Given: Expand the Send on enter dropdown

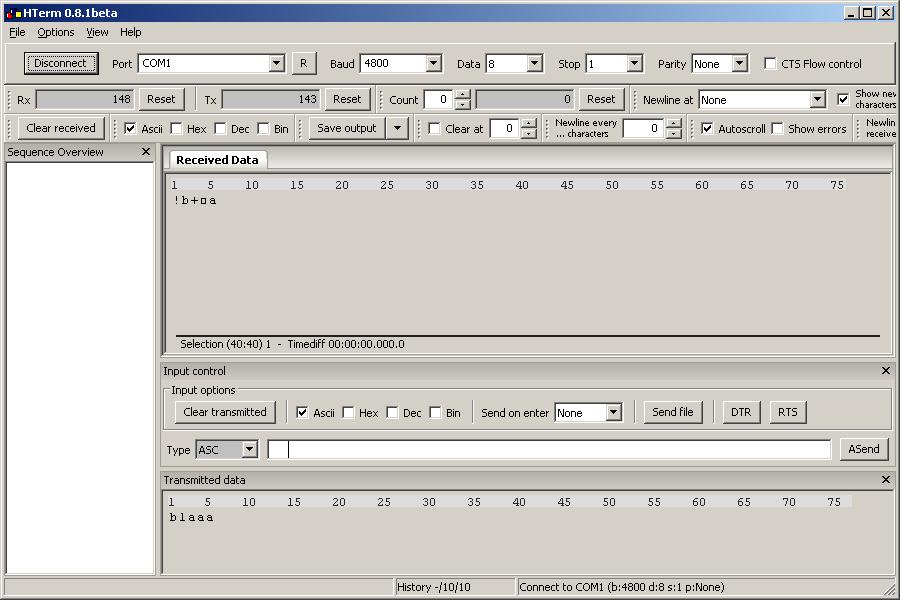Looking at the screenshot, I should coord(614,412).
